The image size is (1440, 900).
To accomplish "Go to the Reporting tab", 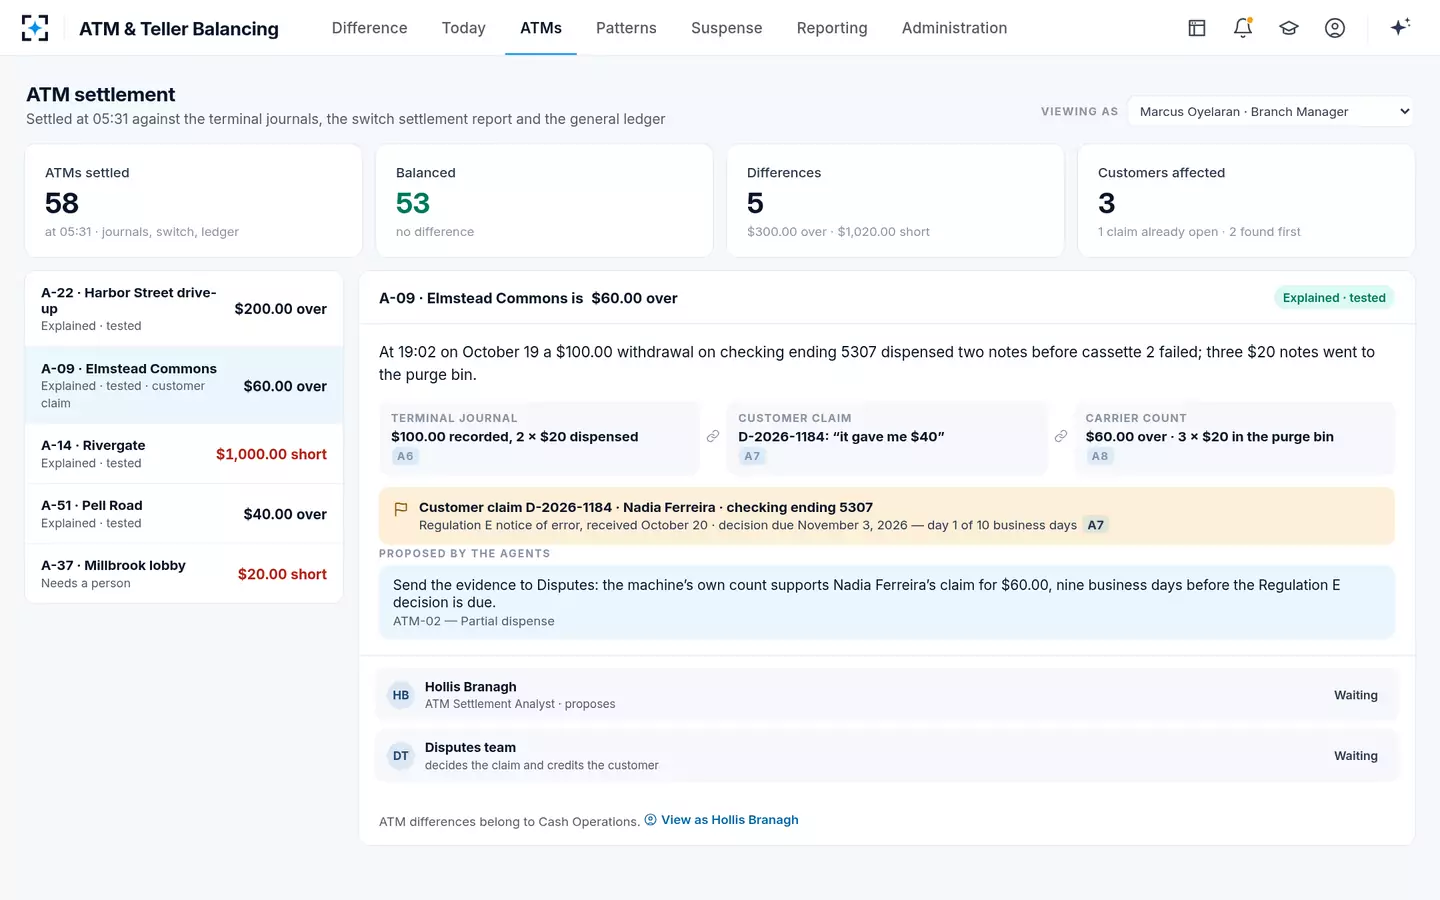I will coord(832,28).
